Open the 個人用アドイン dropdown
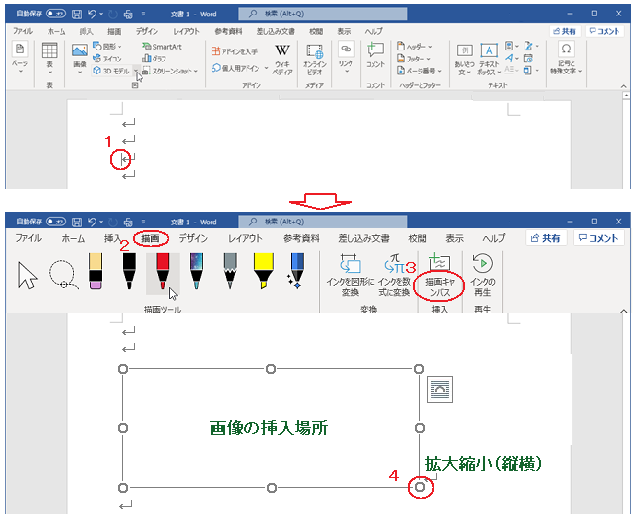Screen dimensions: 639x530 pyautogui.click(x=238, y=69)
